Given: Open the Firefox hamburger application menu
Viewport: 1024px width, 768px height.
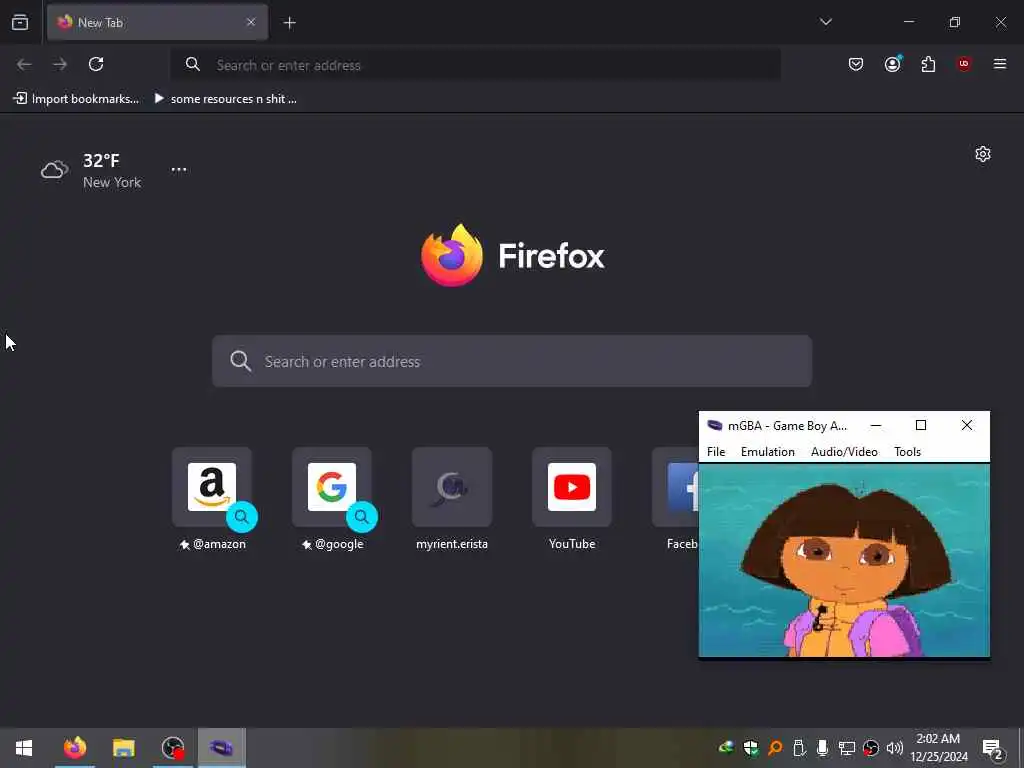Looking at the screenshot, I should point(1000,64).
